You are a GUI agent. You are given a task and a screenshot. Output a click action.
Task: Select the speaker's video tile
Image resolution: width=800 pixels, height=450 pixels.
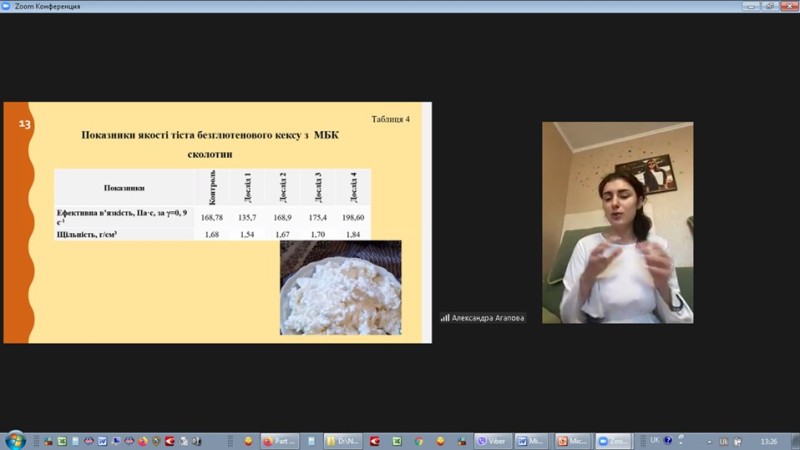tap(617, 222)
